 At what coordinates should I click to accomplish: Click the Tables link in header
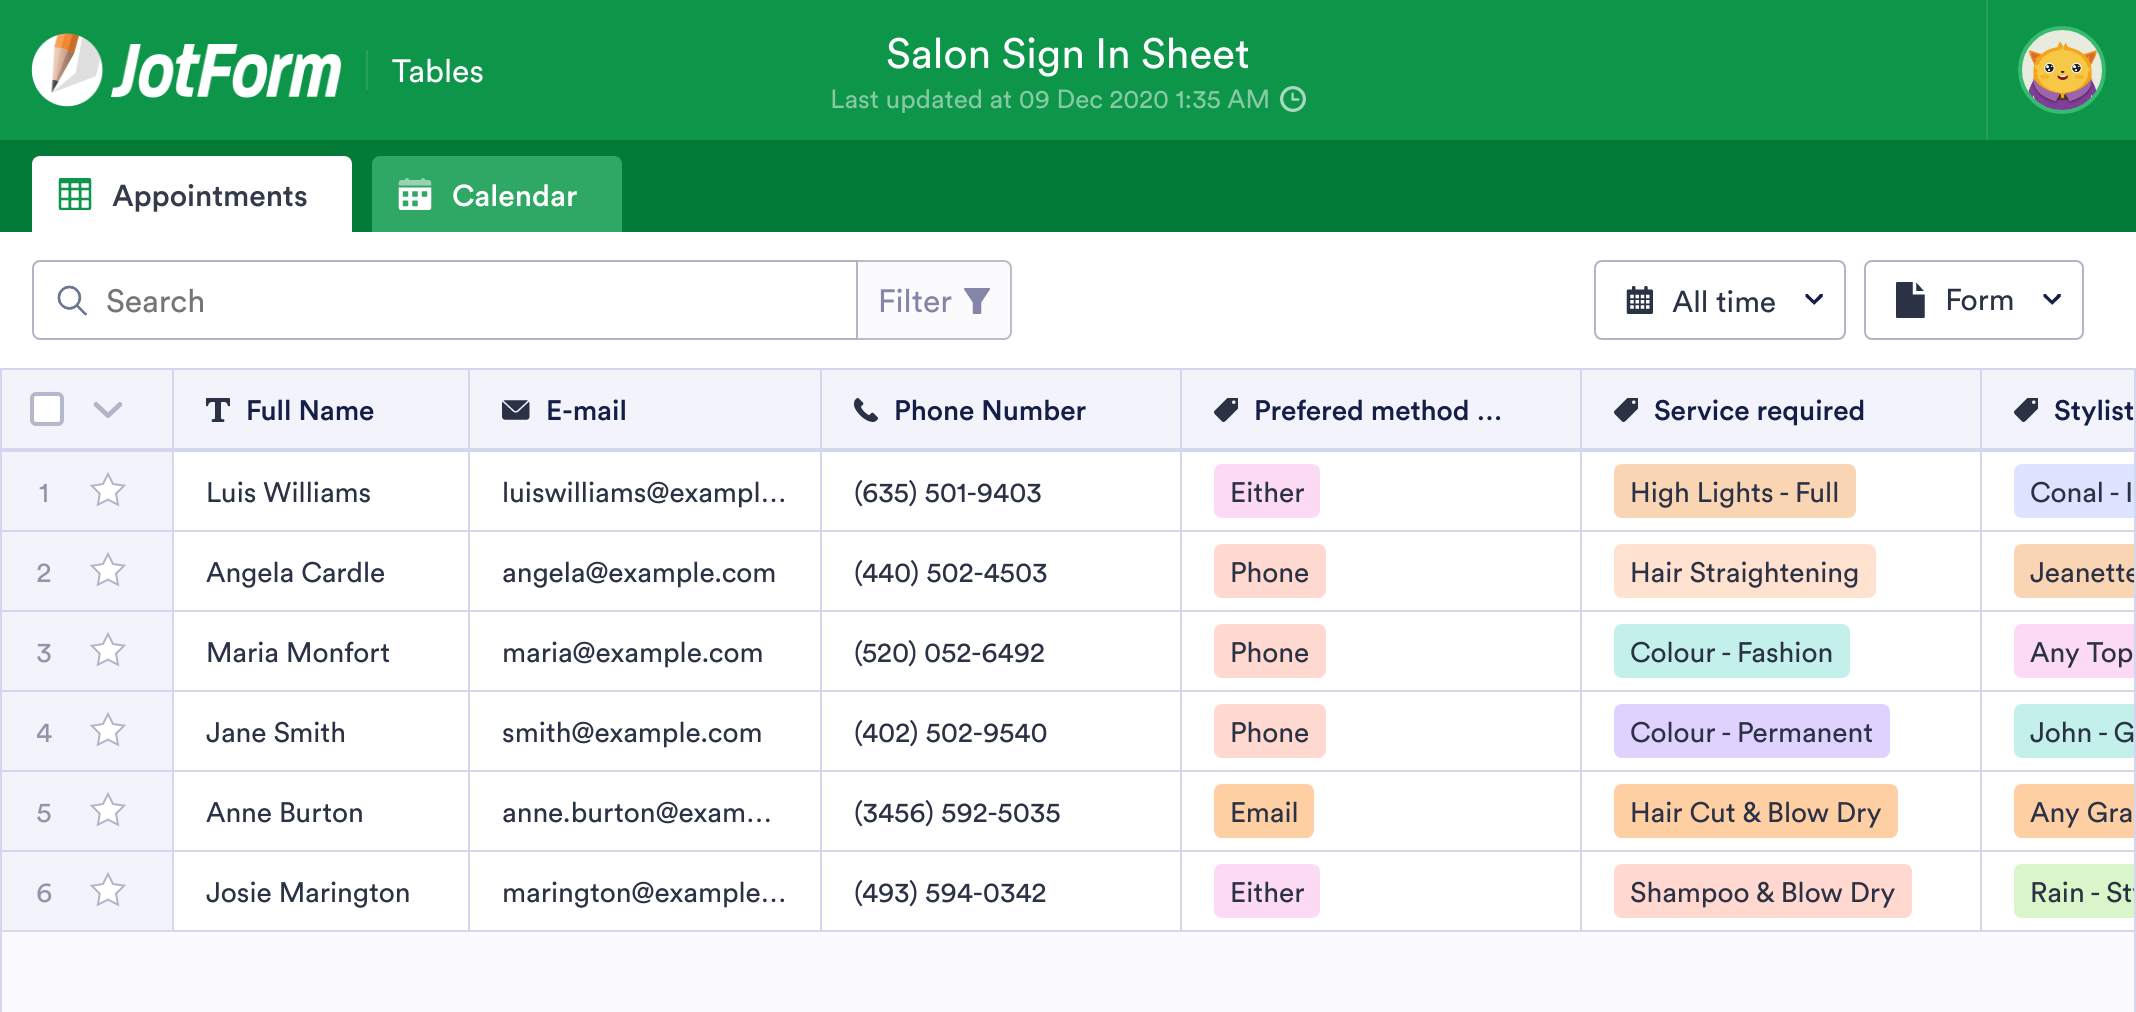coord(437,71)
